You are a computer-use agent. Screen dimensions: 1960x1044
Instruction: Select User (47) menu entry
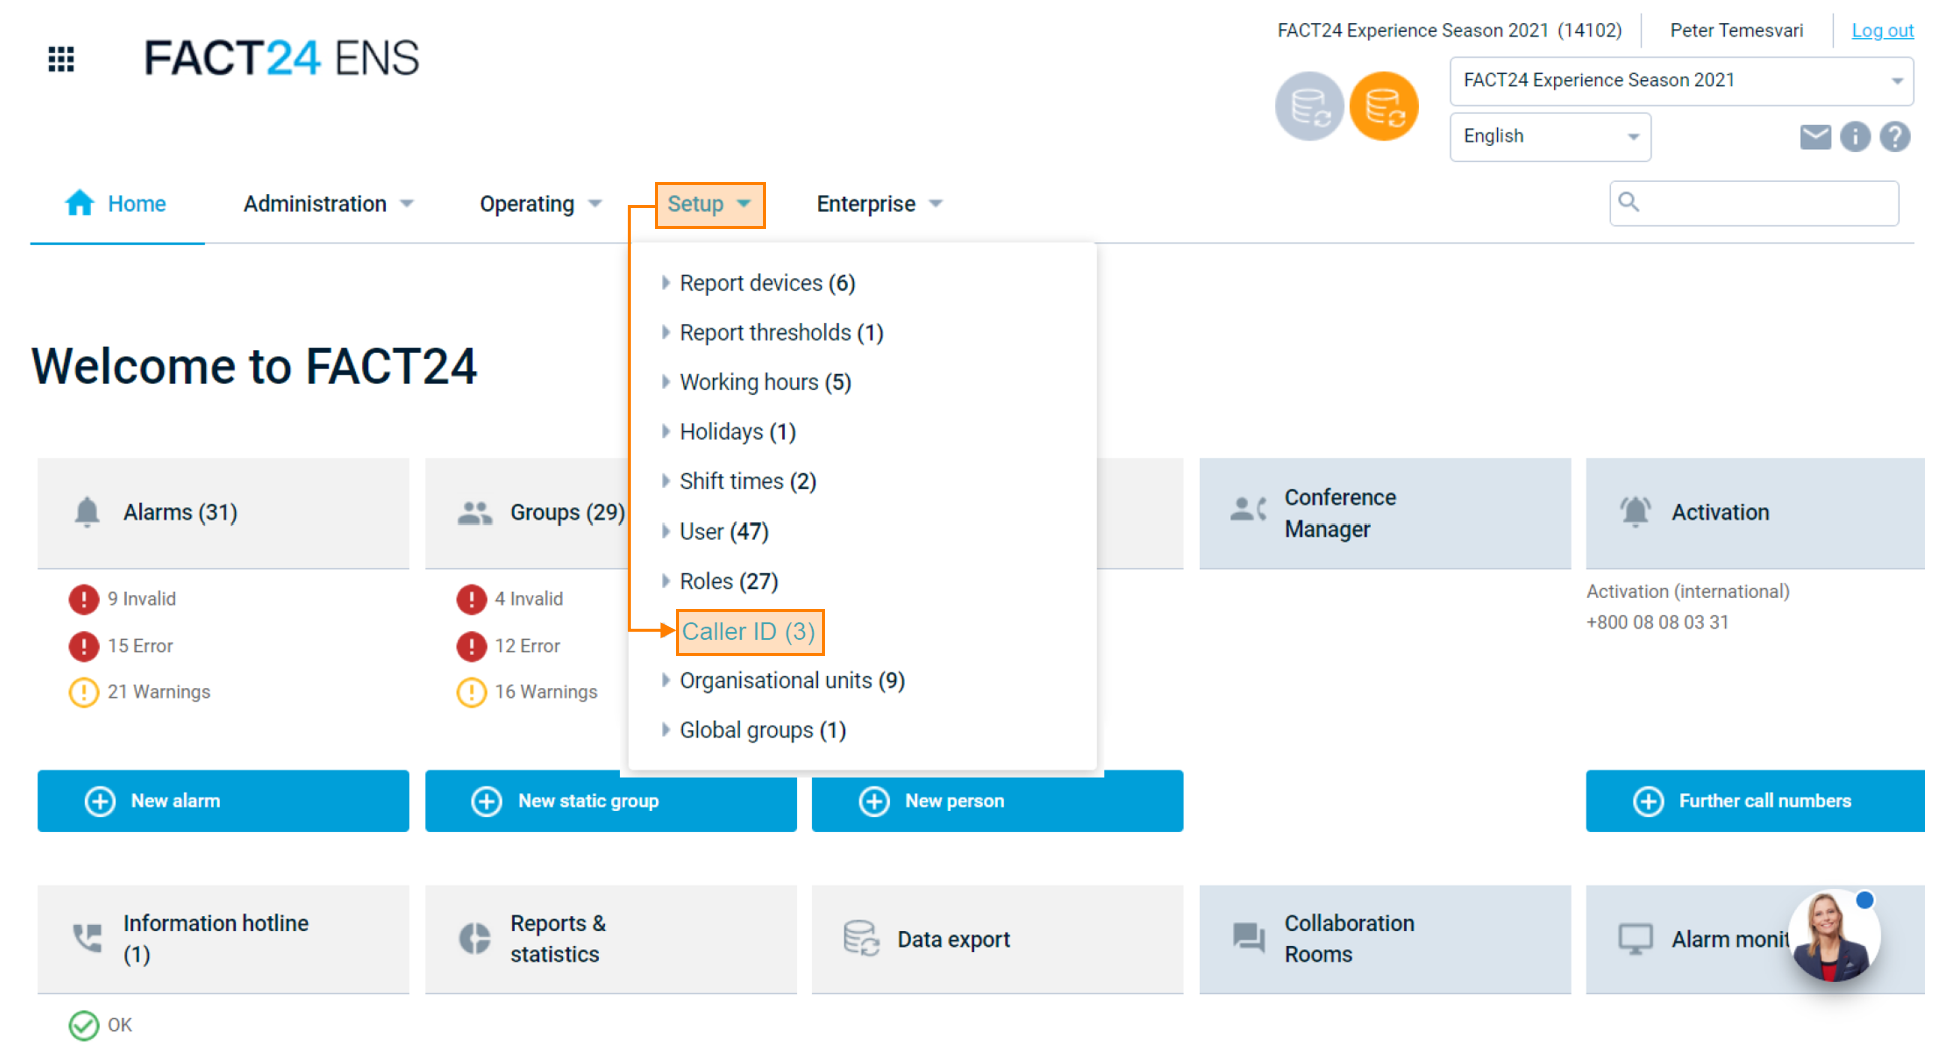coord(724,532)
